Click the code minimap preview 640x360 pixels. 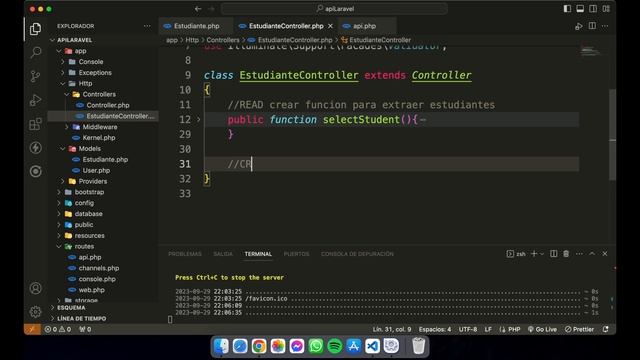coord(590,52)
